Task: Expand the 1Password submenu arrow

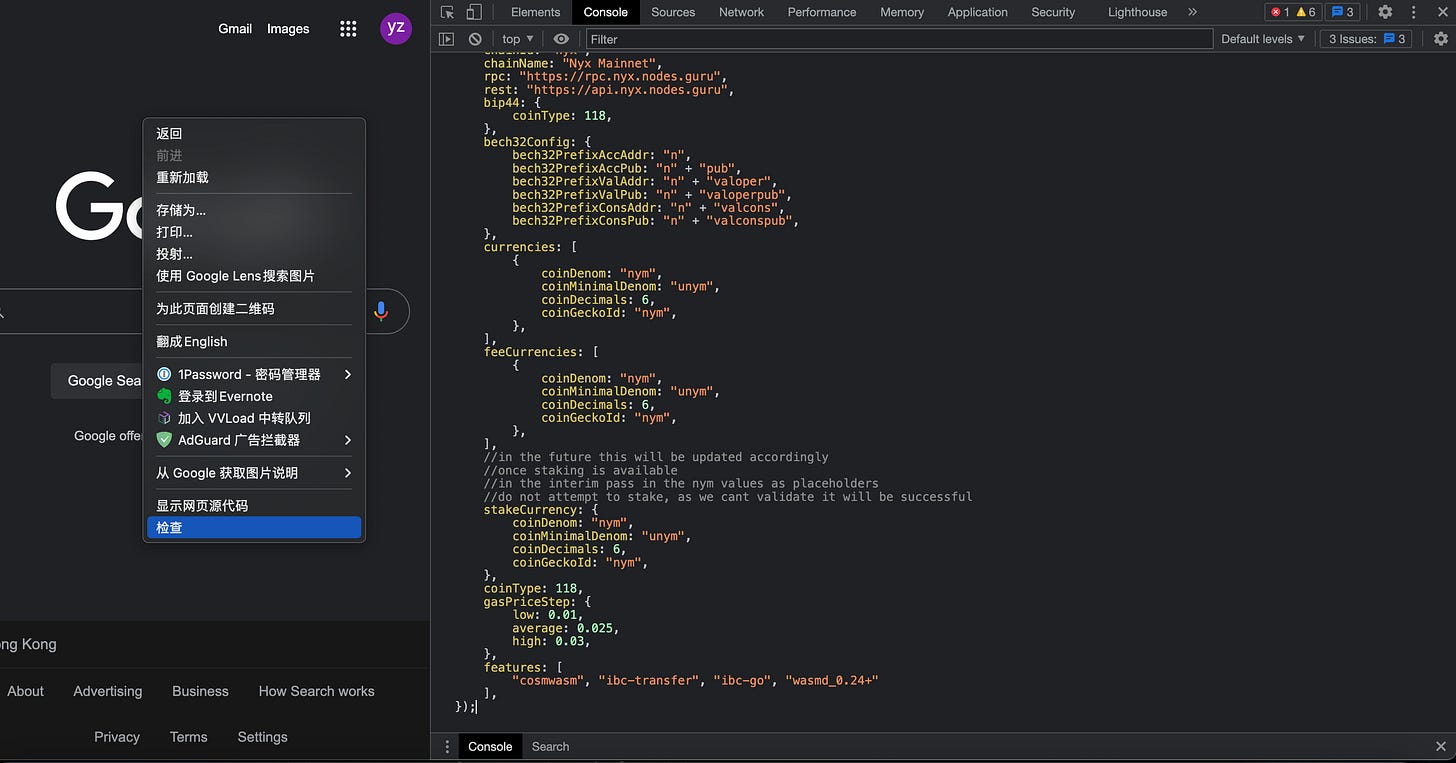Action: click(348, 374)
